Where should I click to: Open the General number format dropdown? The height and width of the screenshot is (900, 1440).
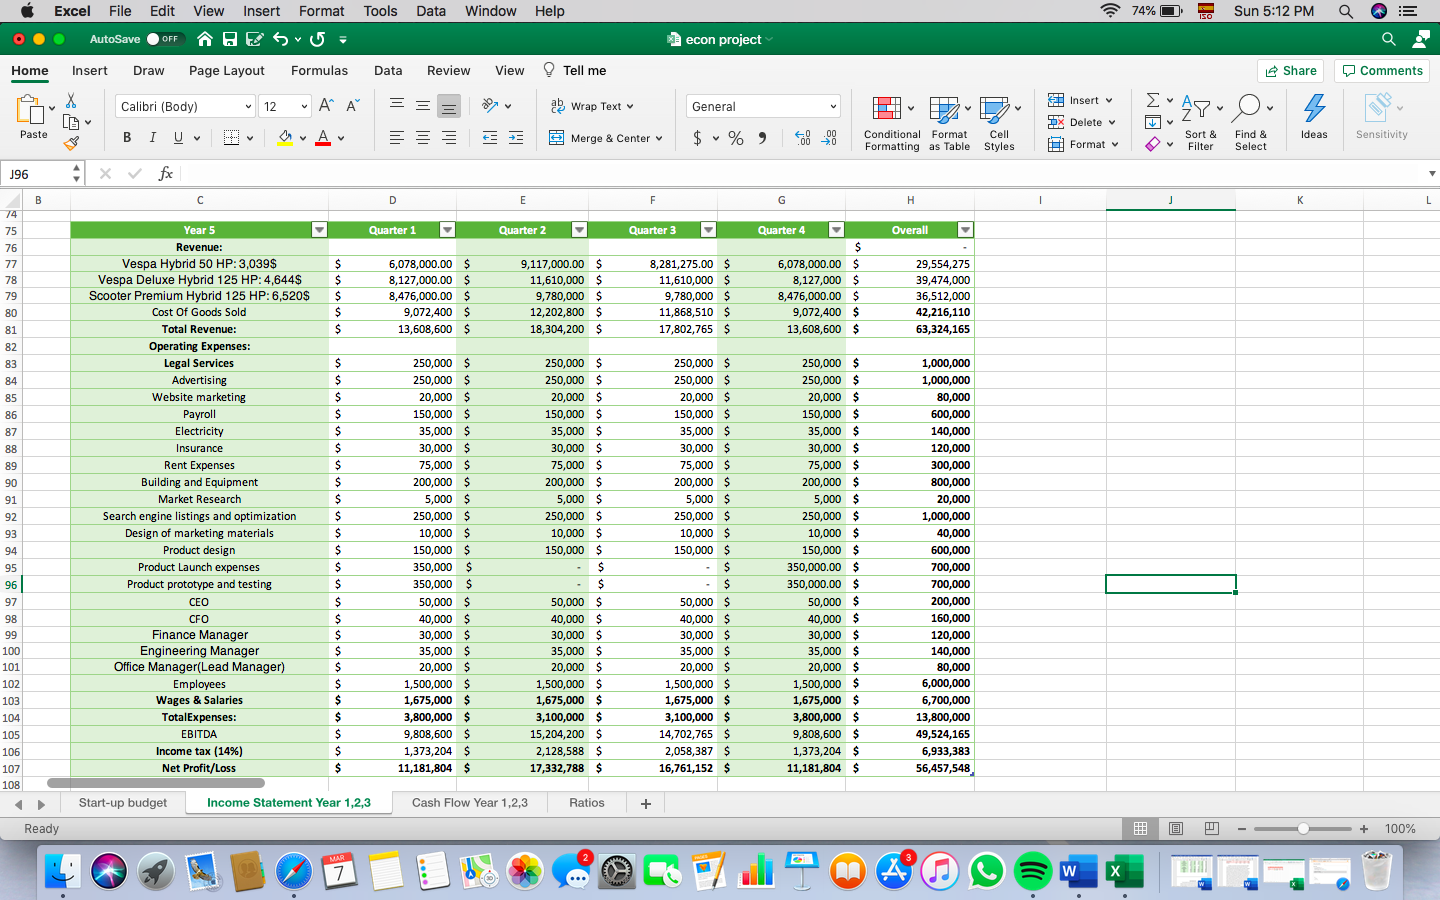(833, 106)
